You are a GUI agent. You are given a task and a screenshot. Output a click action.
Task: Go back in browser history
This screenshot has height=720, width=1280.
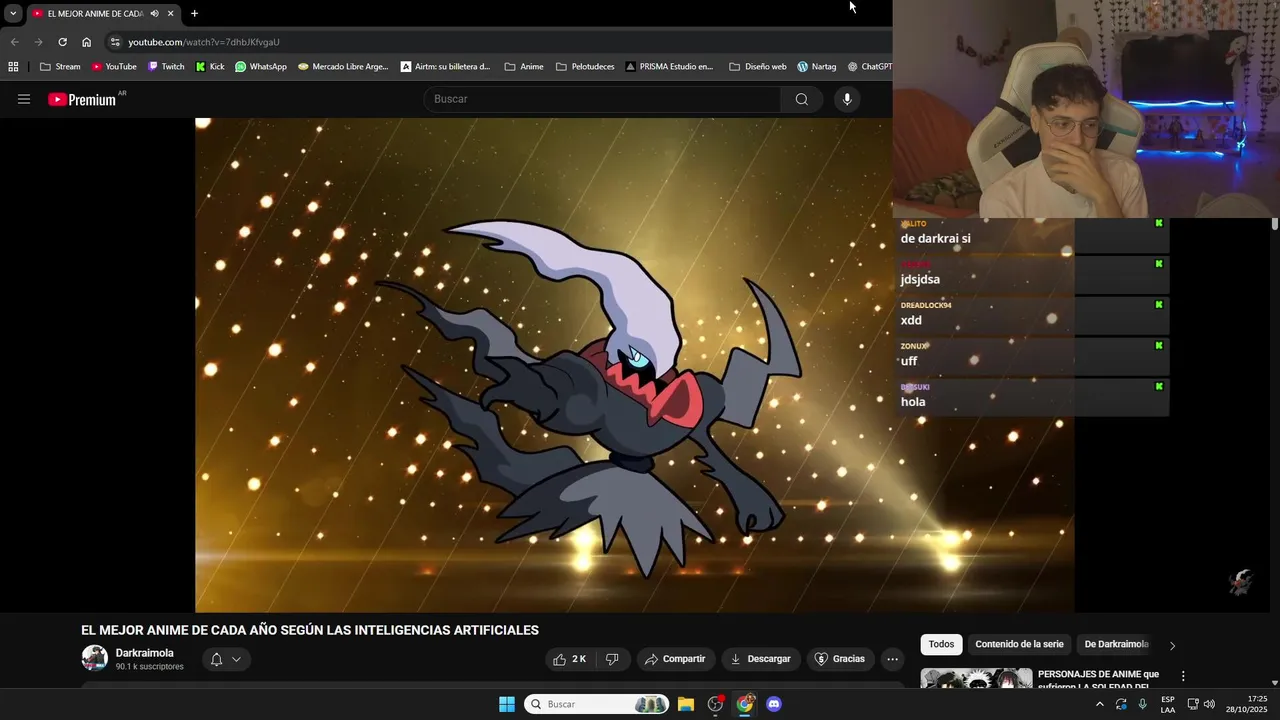(x=14, y=42)
